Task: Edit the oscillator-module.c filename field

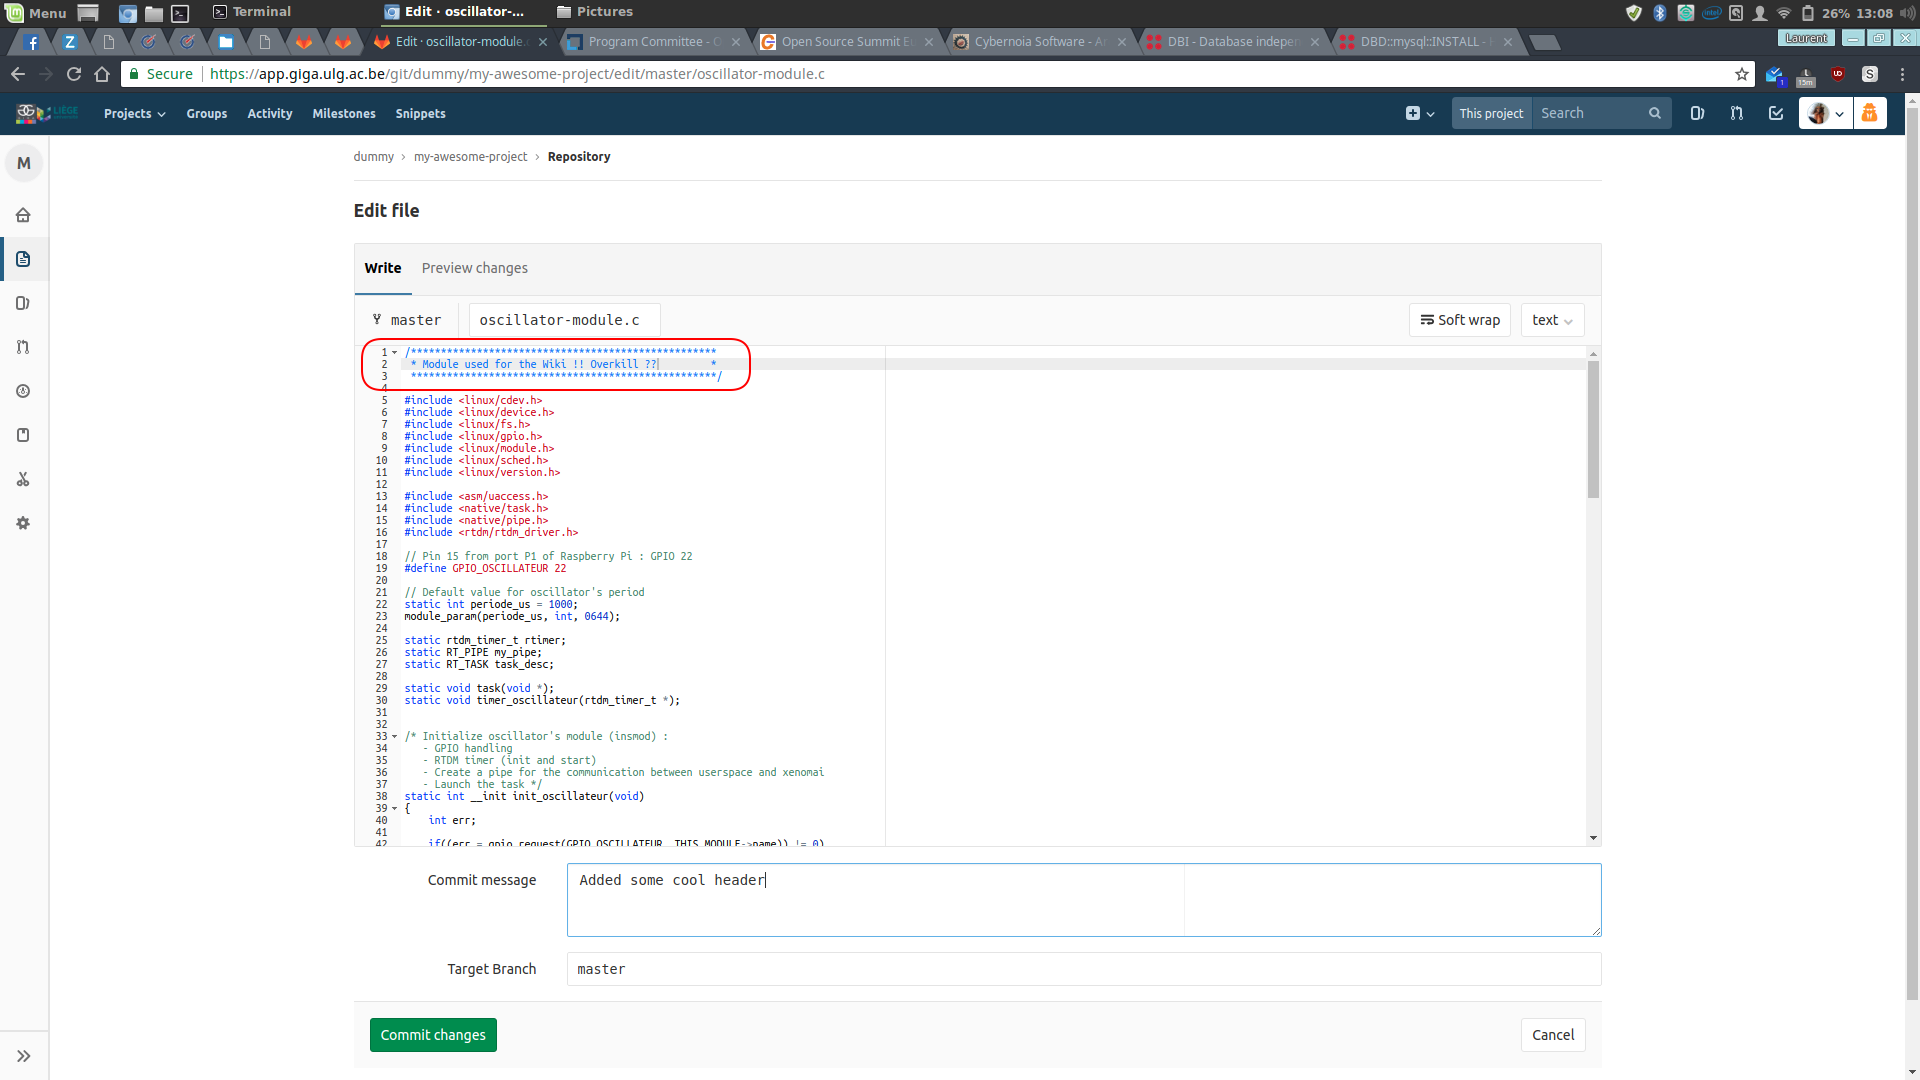Action: 564,320
